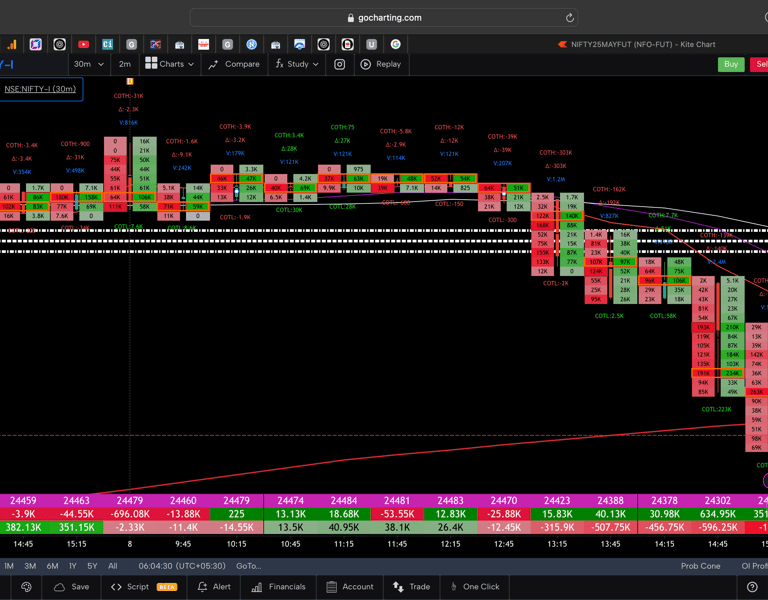Image resolution: width=768 pixels, height=600 pixels.
Task: Click the browser reload icon in address bar
Action: 569,18
